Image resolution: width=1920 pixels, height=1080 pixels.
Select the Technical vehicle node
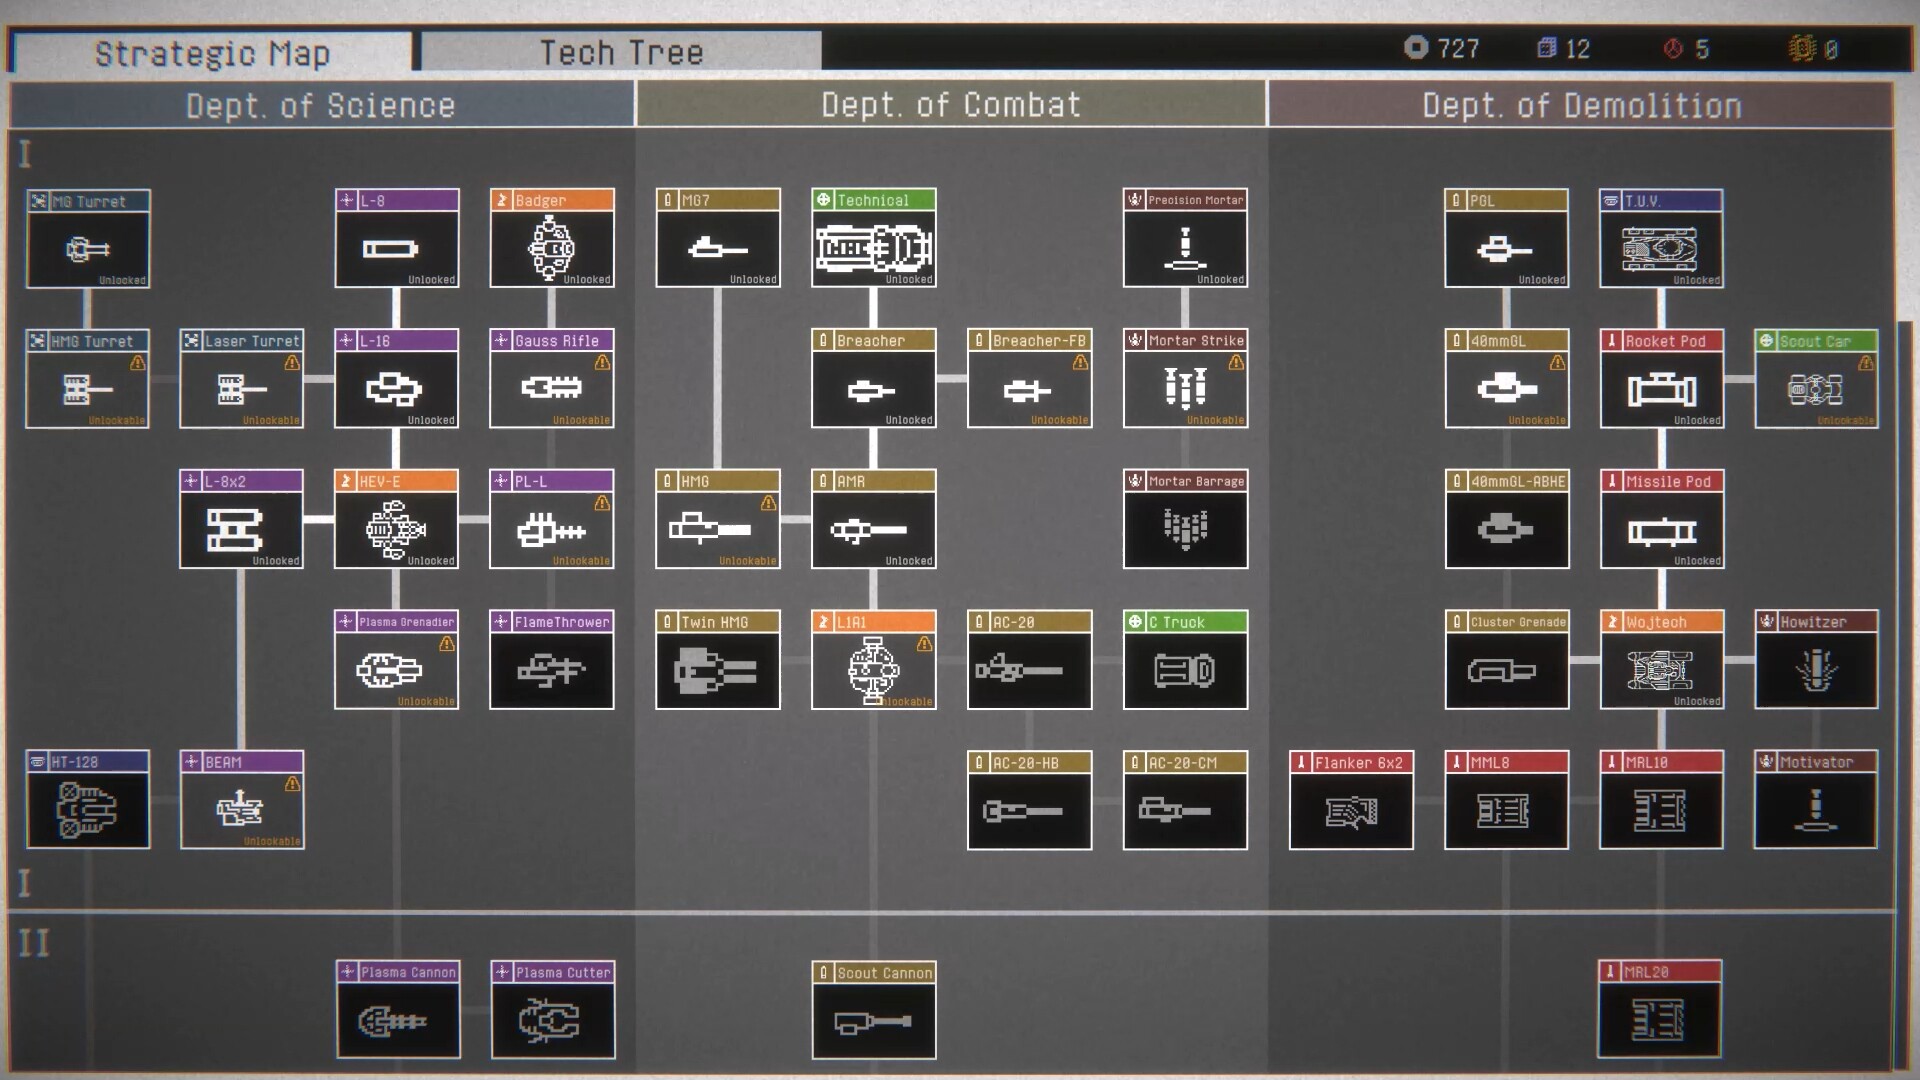(x=873, y=239)
